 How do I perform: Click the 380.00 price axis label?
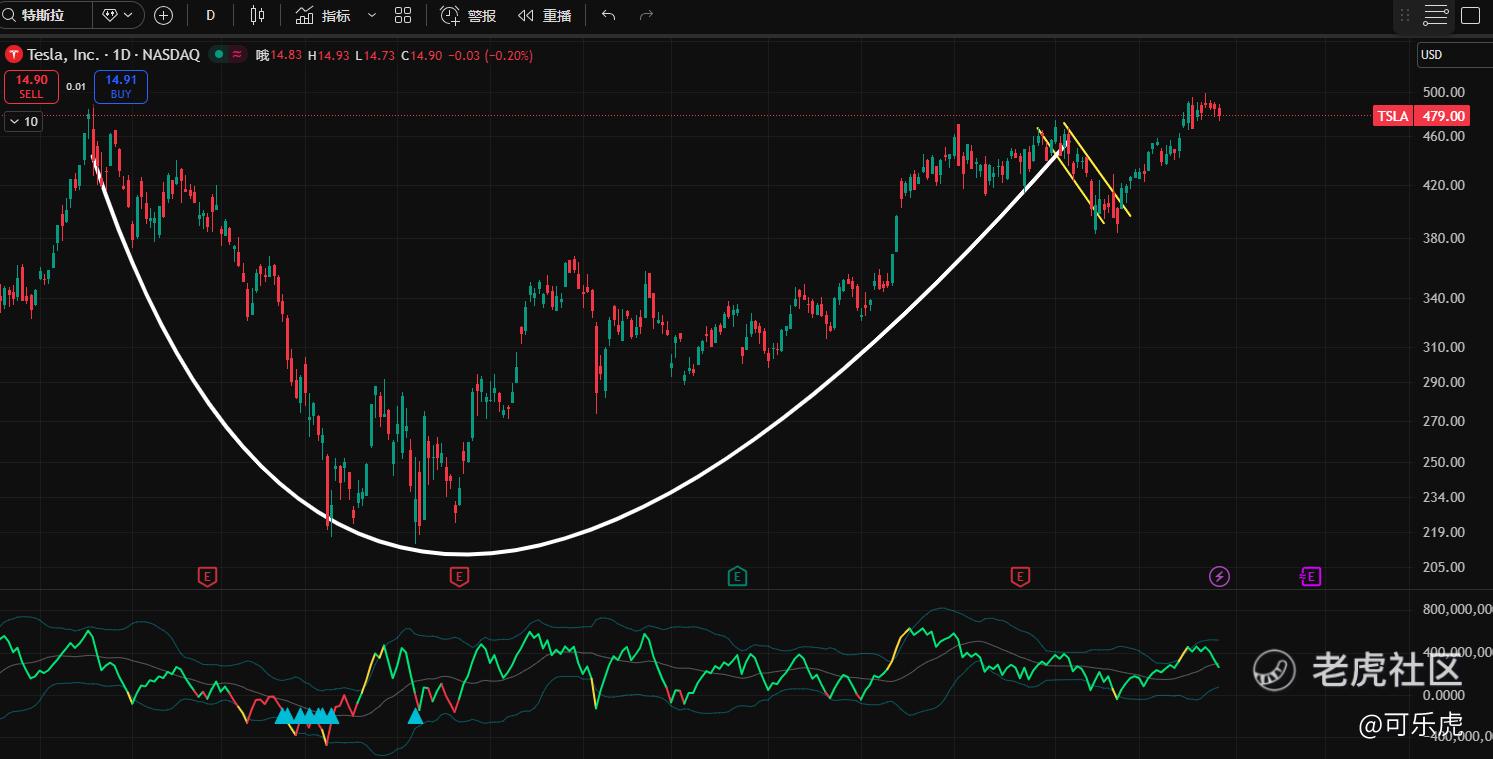1444,238
